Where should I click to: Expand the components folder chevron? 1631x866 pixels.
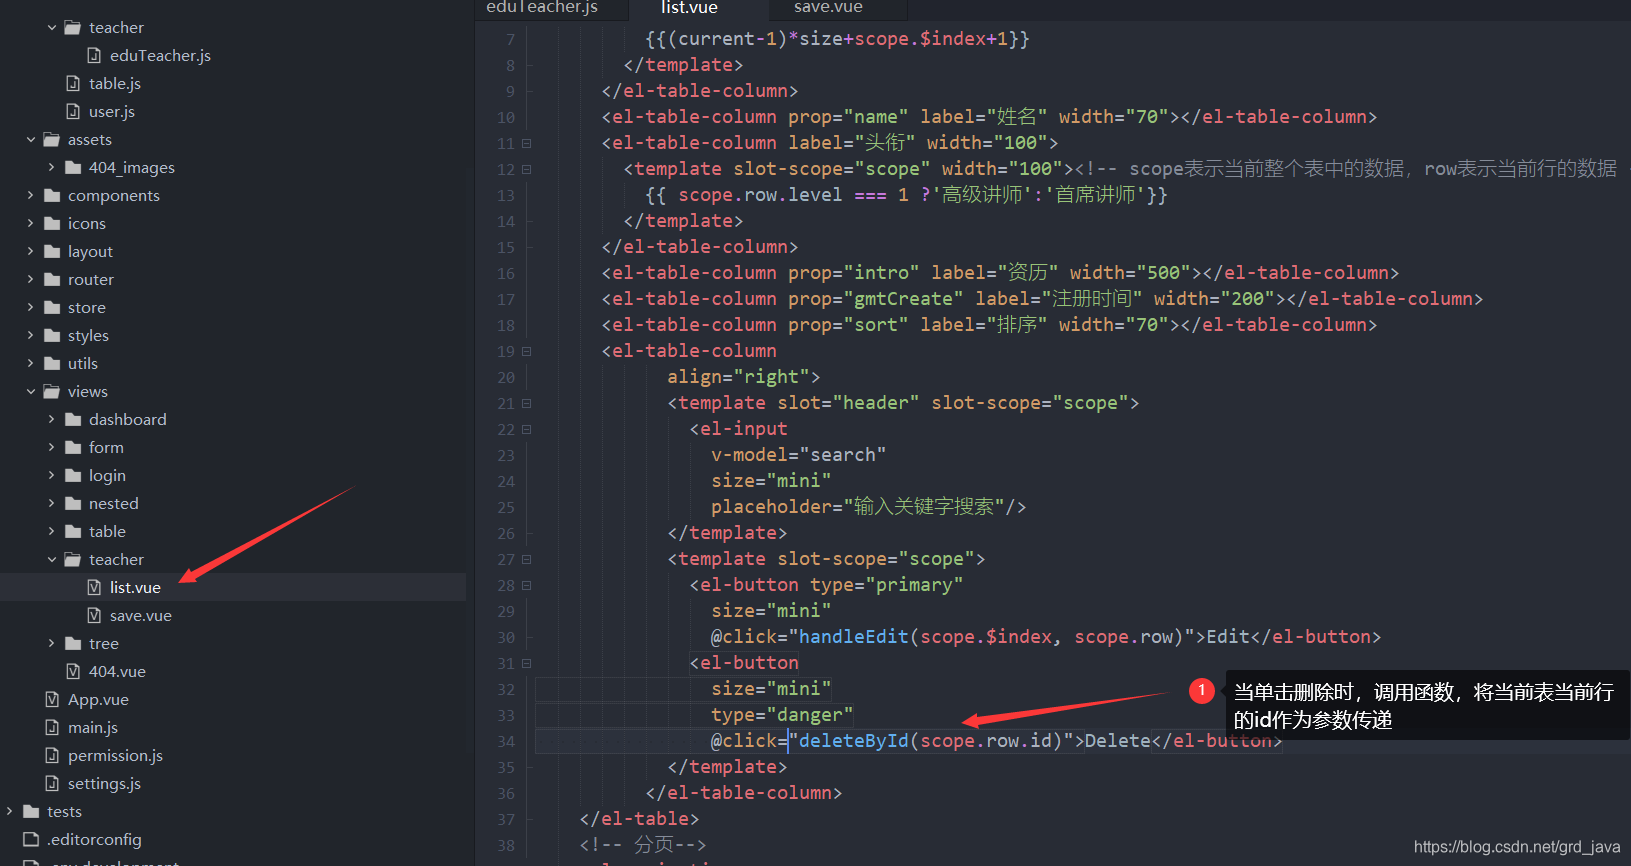tap(31, 196)
